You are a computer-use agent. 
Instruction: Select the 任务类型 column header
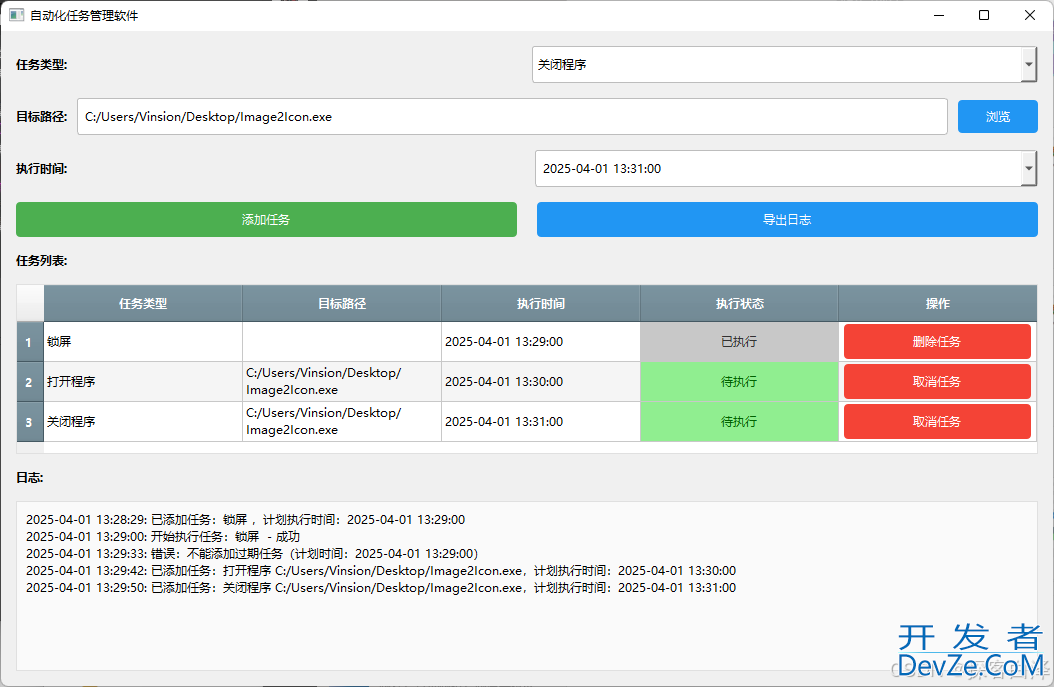pyautogui.click(x=143, y=304)
